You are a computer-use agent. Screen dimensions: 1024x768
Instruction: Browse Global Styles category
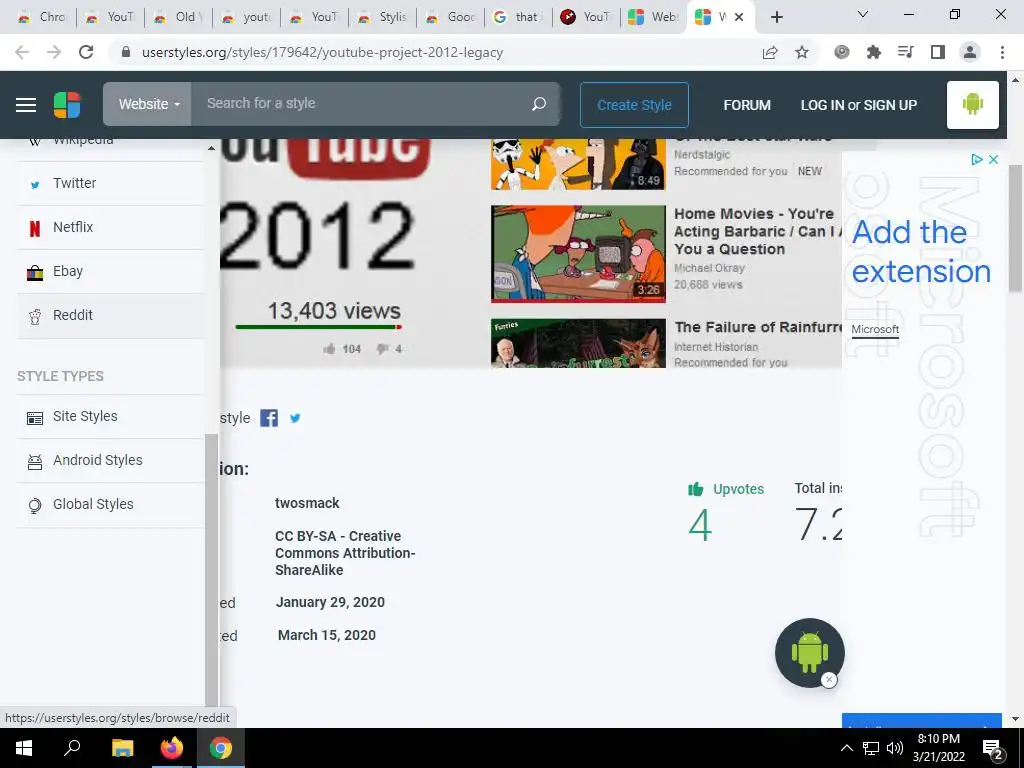(x=110, y=505)
